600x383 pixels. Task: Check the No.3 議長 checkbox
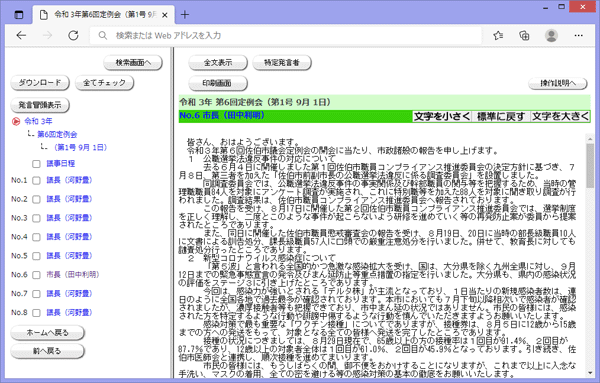pos(36,218)
